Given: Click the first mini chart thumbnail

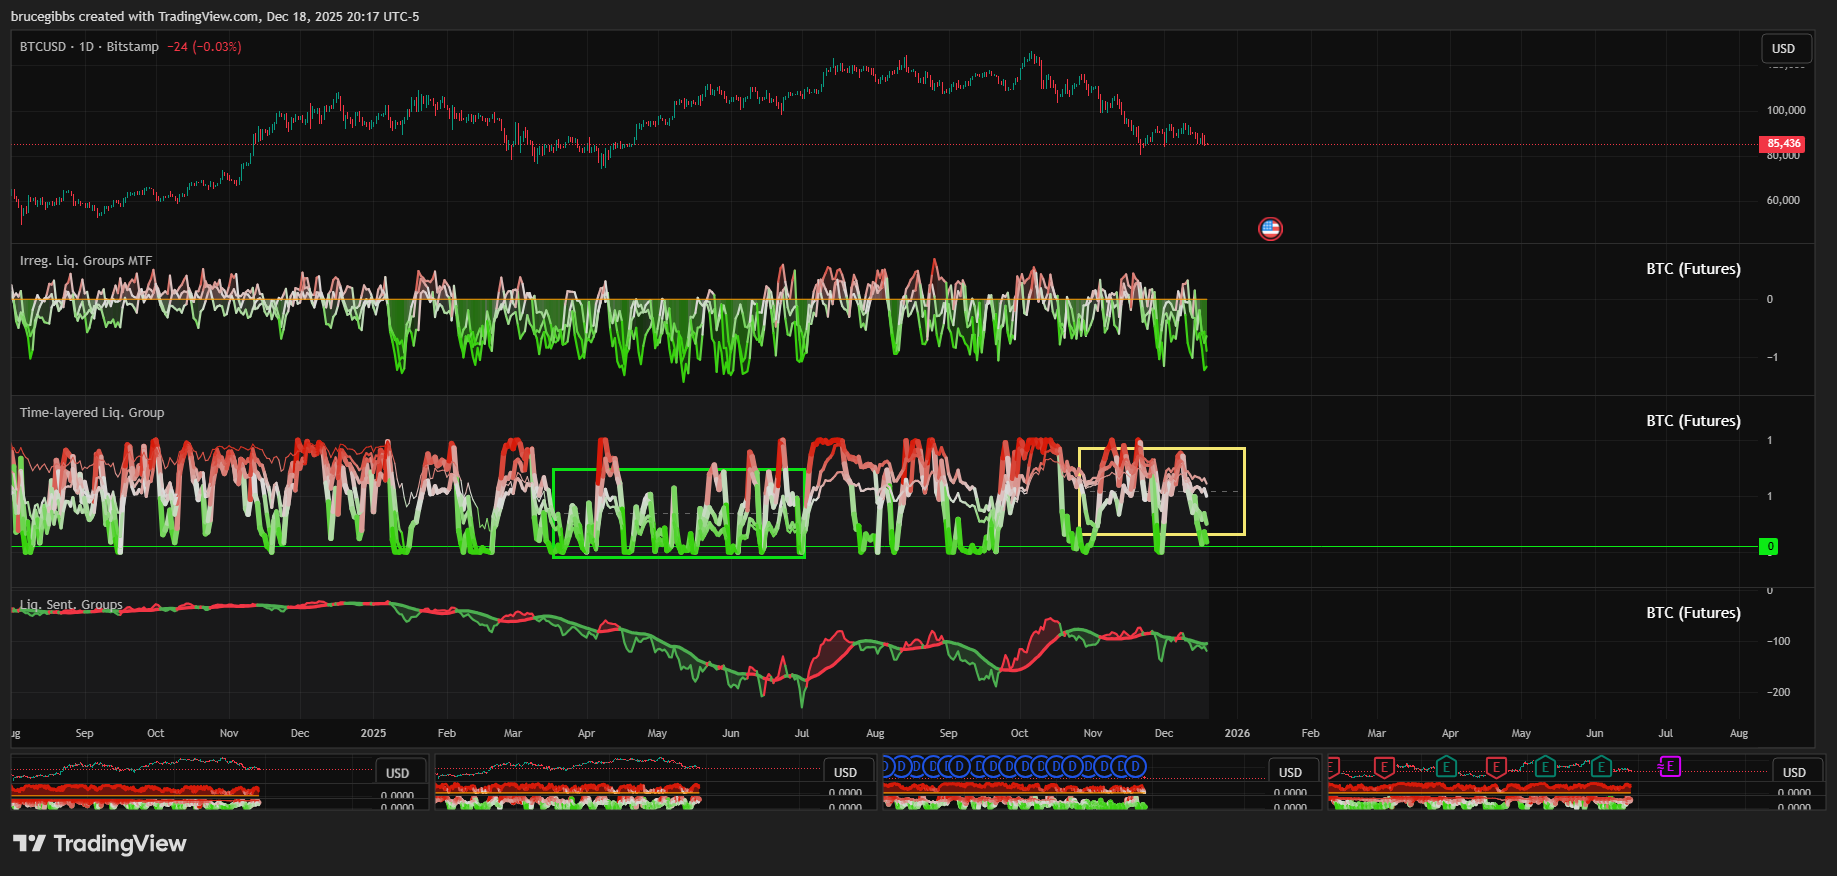Looking at the screenshot, I should click(190, 783).
